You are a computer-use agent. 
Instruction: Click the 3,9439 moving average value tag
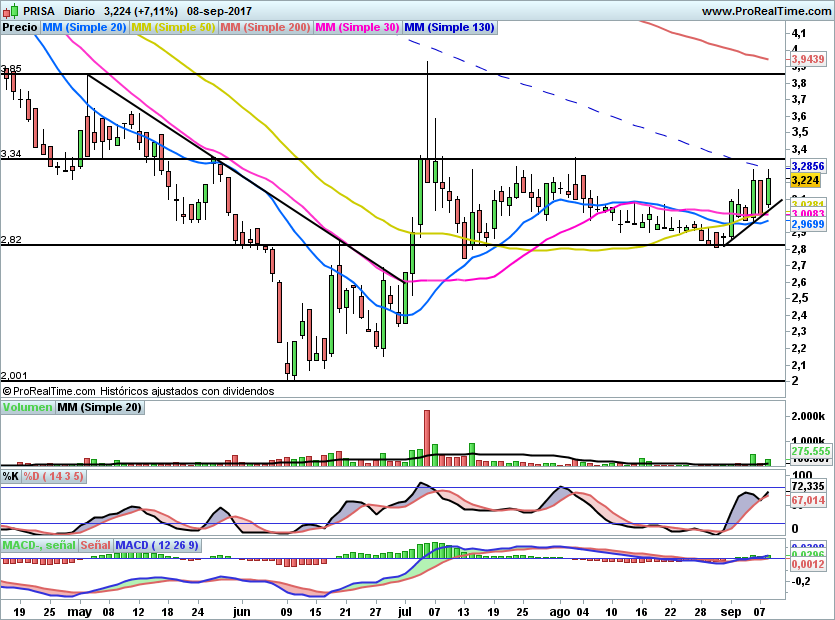[806, 60]
